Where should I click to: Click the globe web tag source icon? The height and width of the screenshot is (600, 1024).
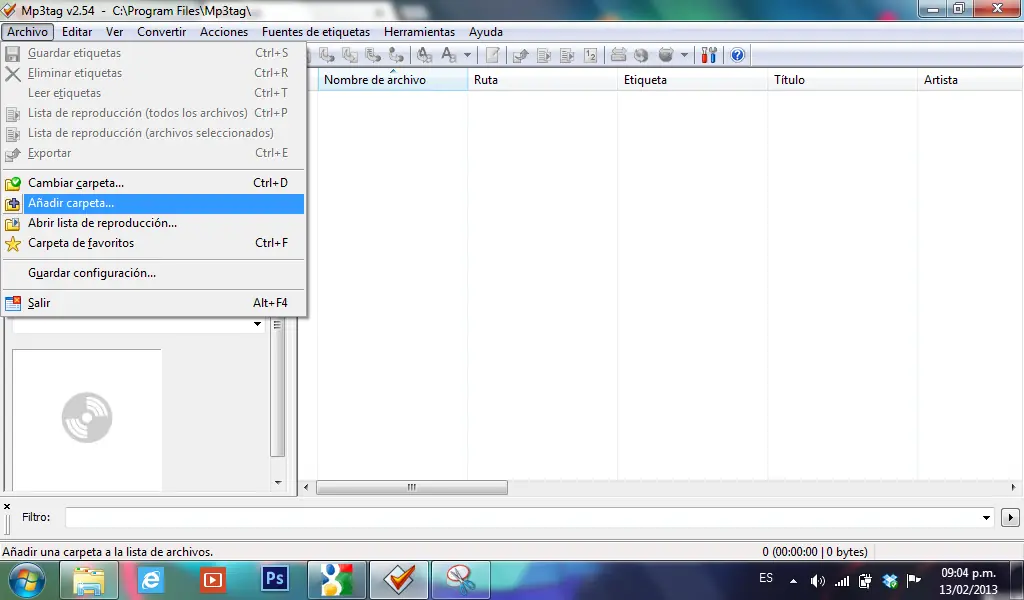click(641, 55)
